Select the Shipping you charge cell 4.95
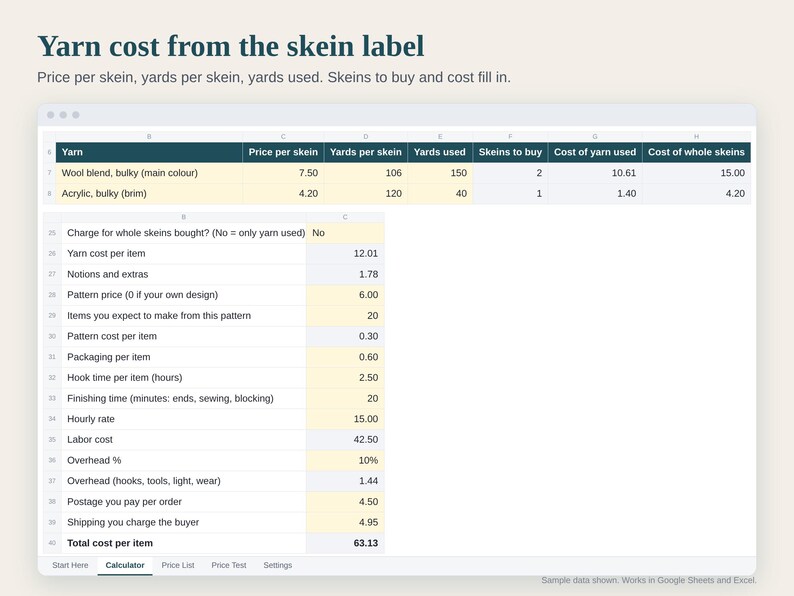Image resolution: width=794 pixels, height=596 pixels. pos(345,523)
